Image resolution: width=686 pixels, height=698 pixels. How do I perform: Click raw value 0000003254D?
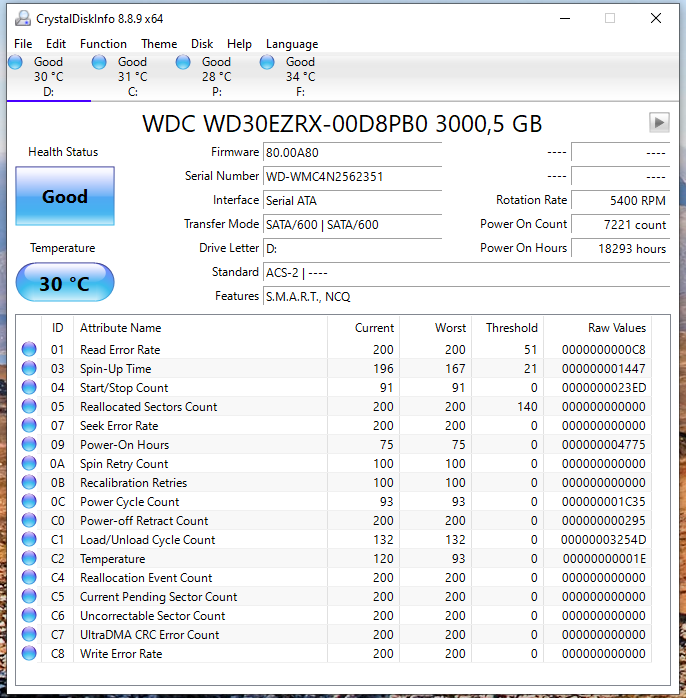pos(603,540)
